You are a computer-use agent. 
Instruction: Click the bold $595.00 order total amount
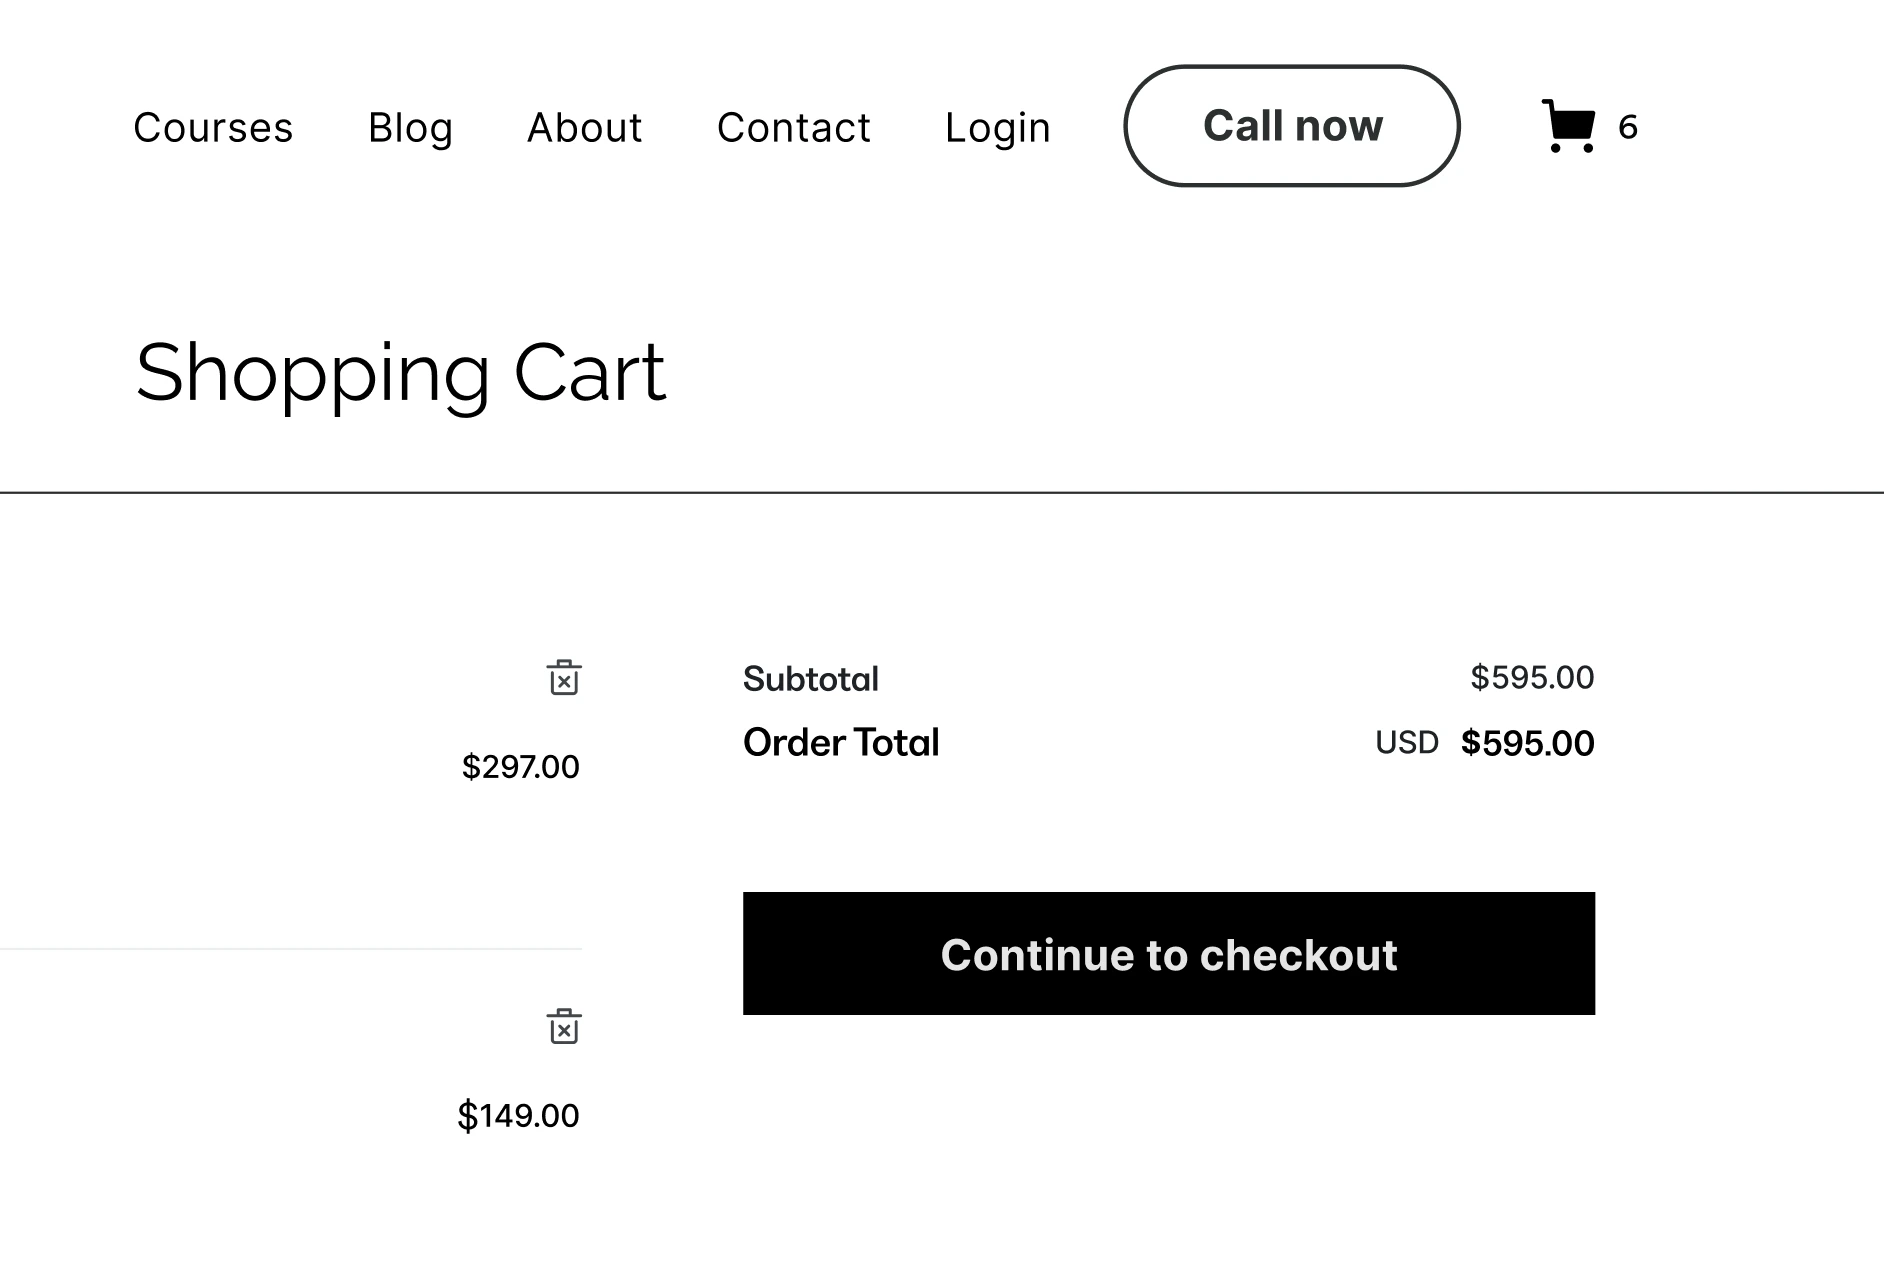point(1527,743)
